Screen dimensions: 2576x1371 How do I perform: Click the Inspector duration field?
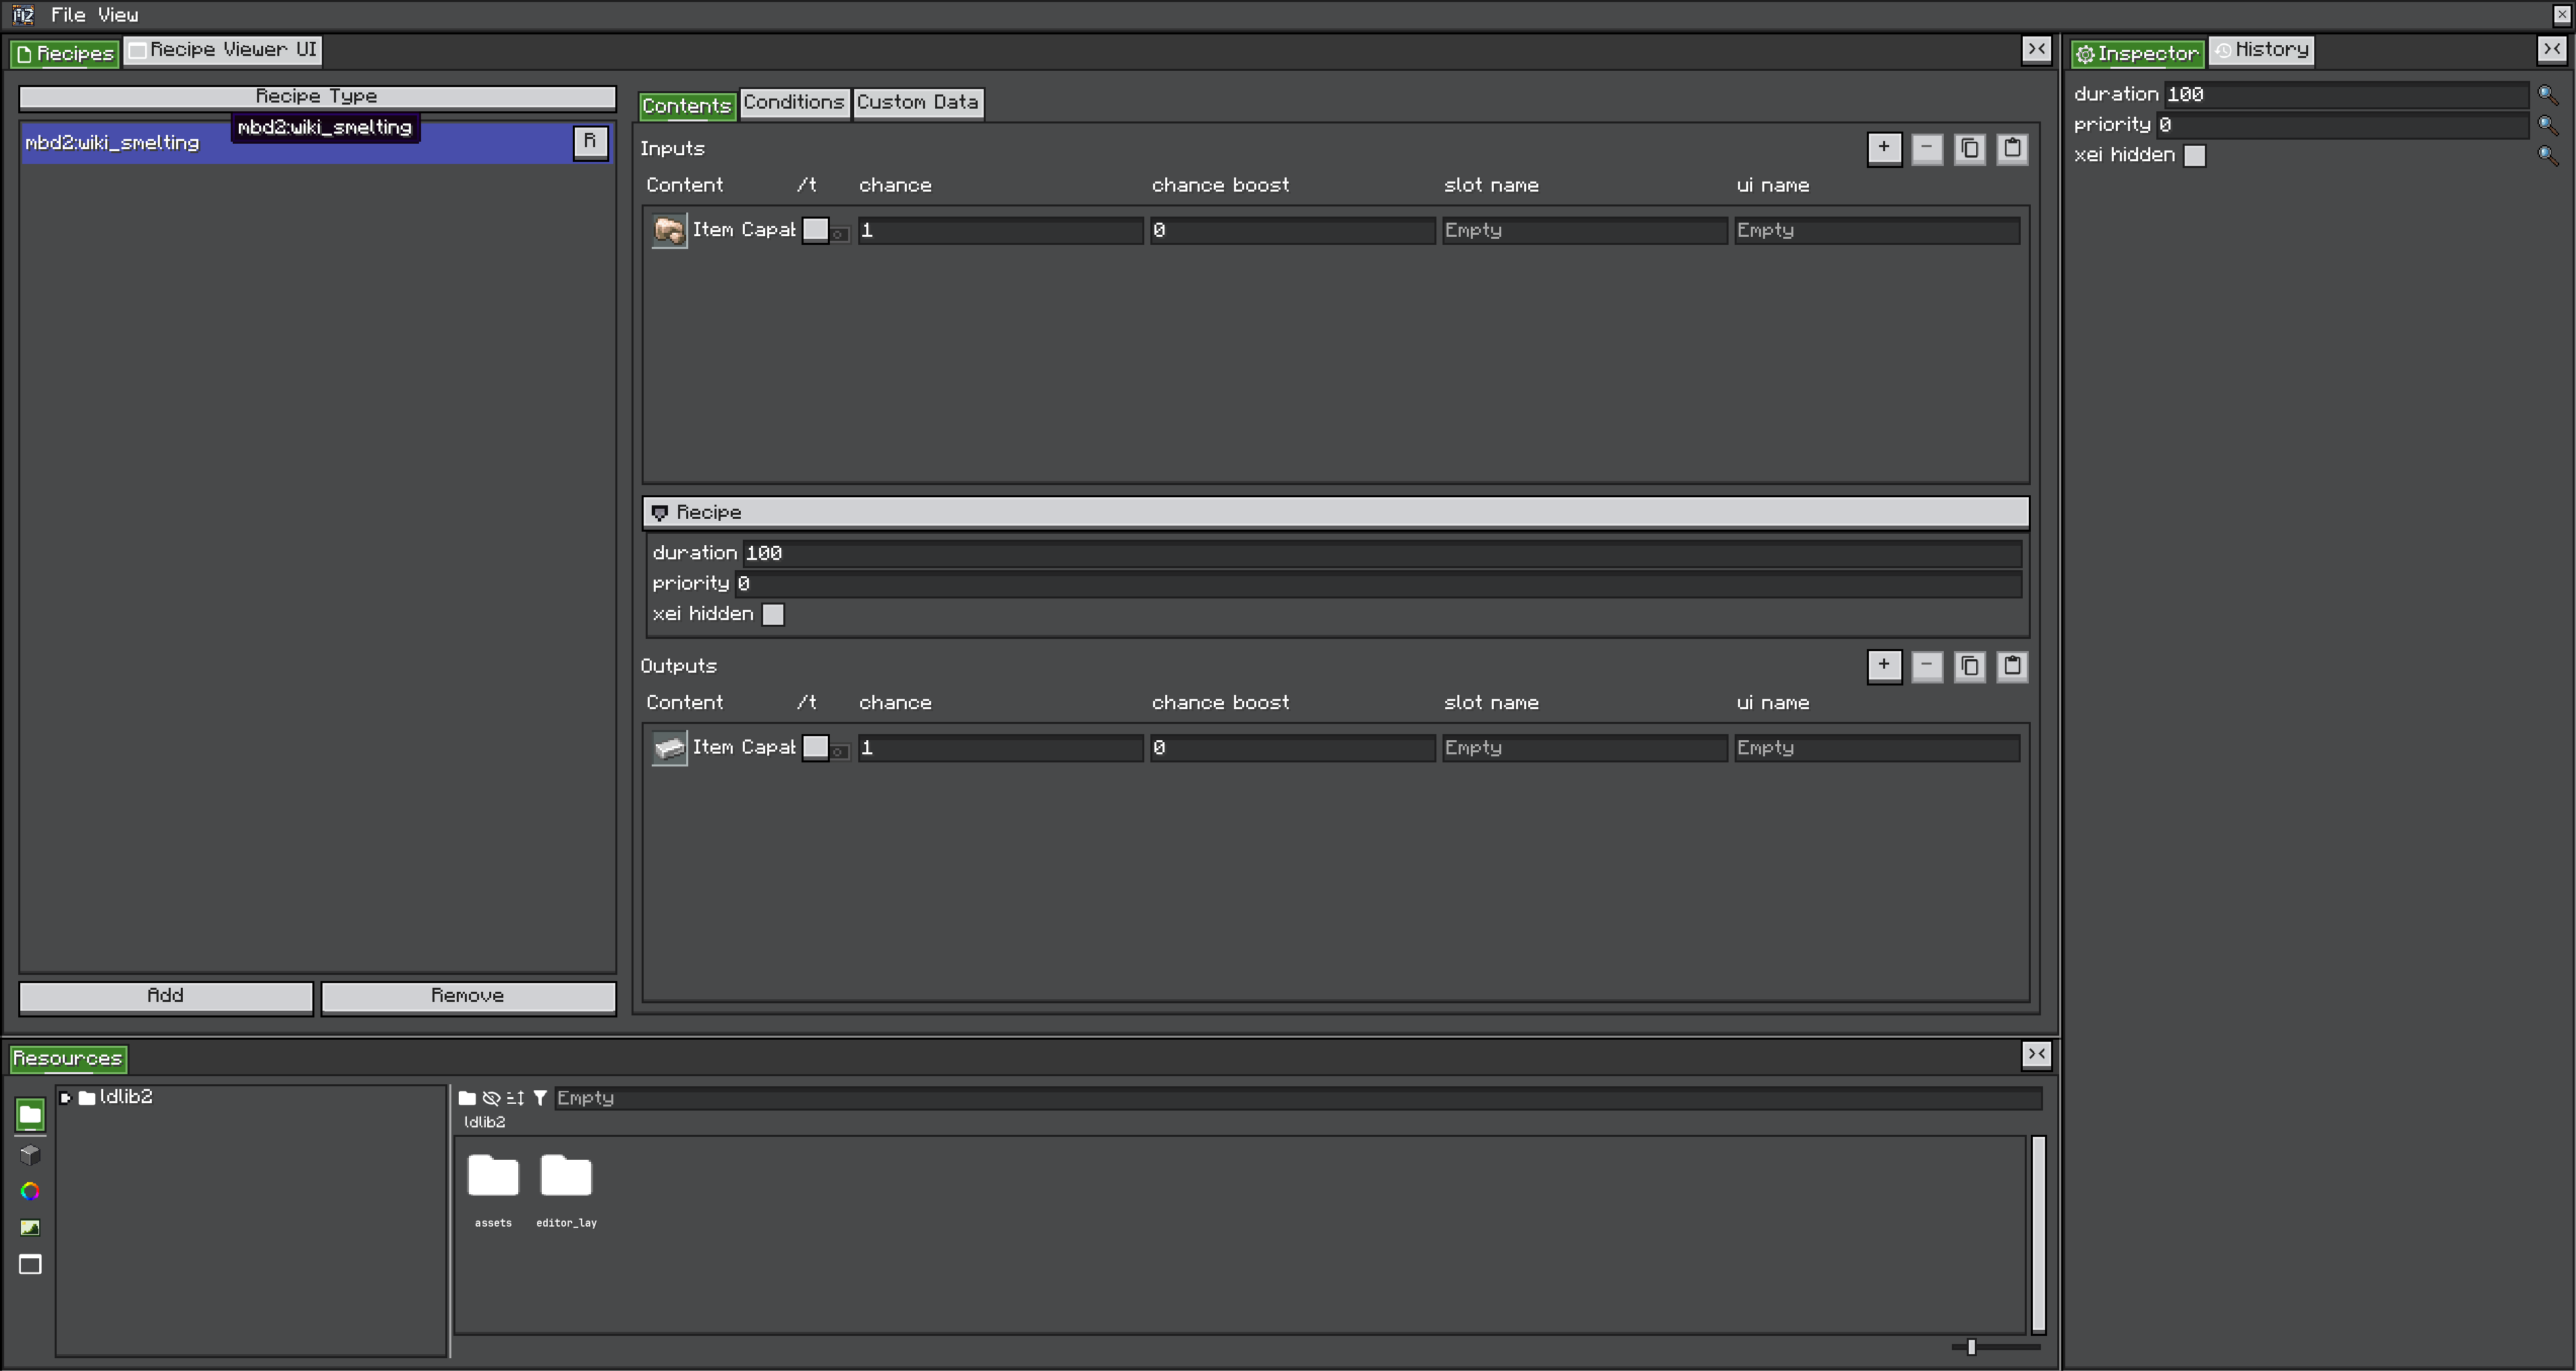click(x=2346, y=95)
